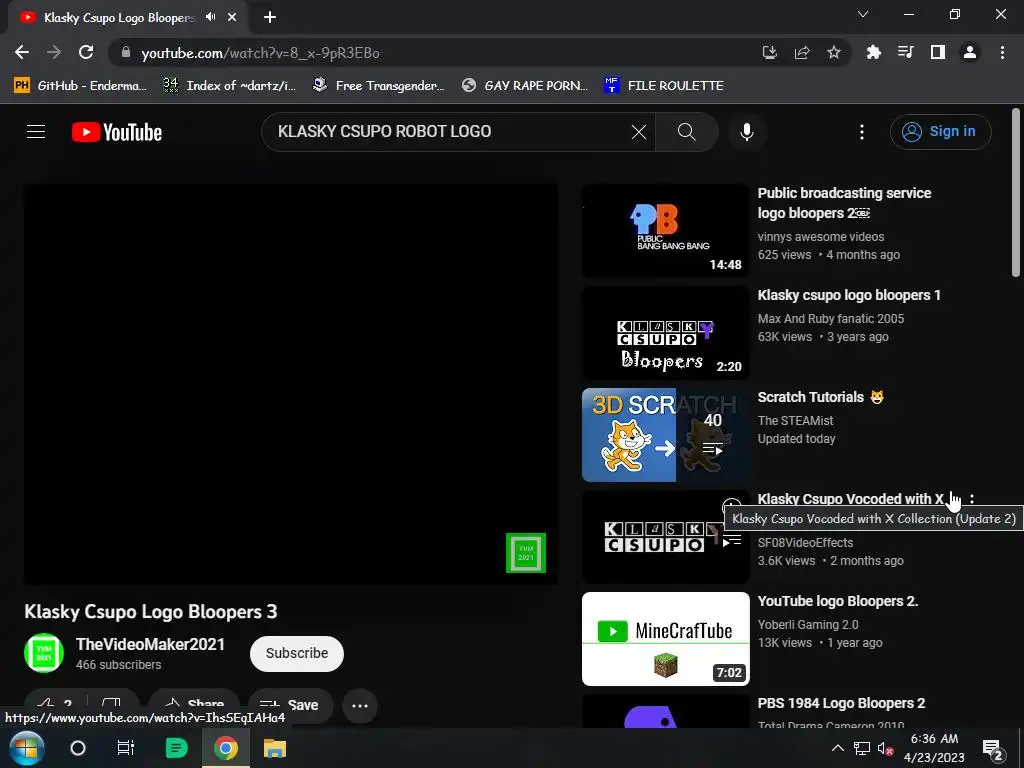Click the "466 subscribers" text
Screen dimensions: 1024x768
pyautogui.click(x=118, y=665)
